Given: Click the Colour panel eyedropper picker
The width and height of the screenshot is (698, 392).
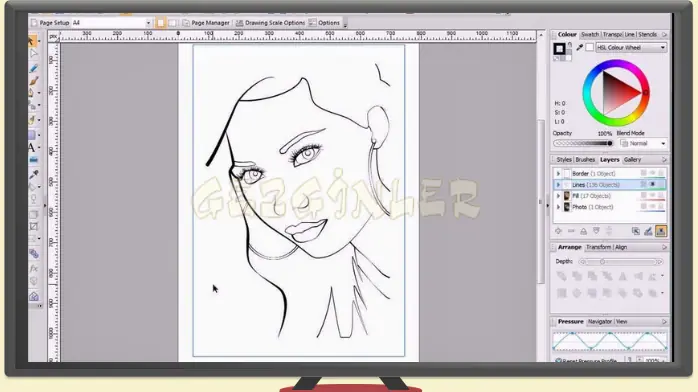Looking at the screenshot, I should click(x=579, y=47).
